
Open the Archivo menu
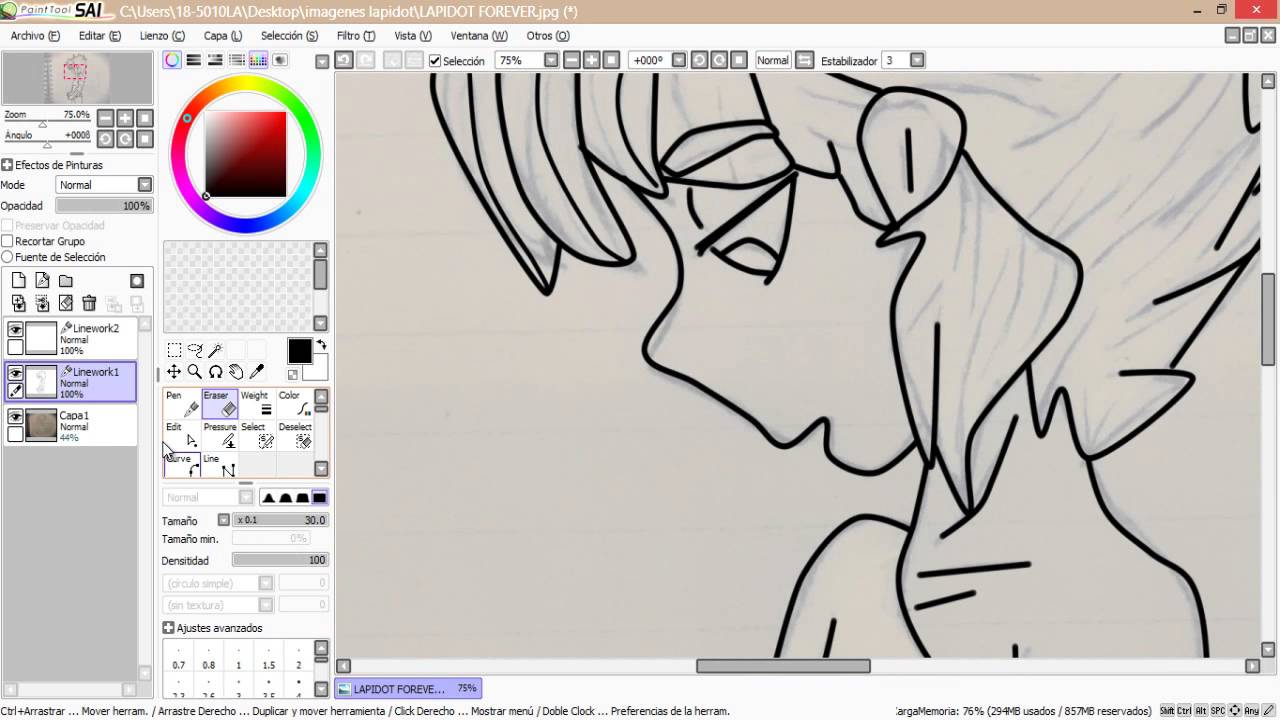coord(35,35)
